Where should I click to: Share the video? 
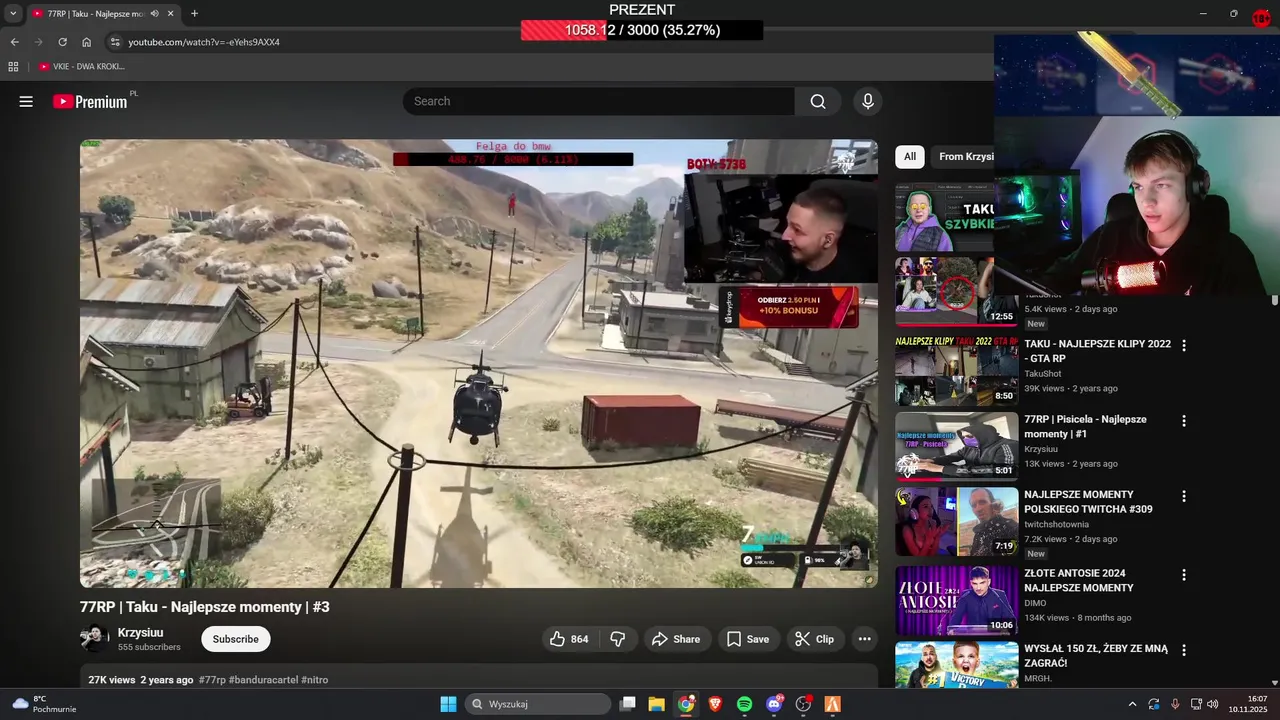pos(676,639)
